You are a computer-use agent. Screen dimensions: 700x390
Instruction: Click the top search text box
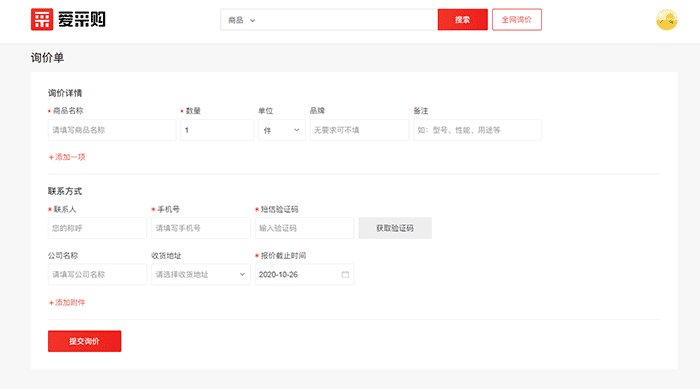pyautogui.click(x=348, y=20)
